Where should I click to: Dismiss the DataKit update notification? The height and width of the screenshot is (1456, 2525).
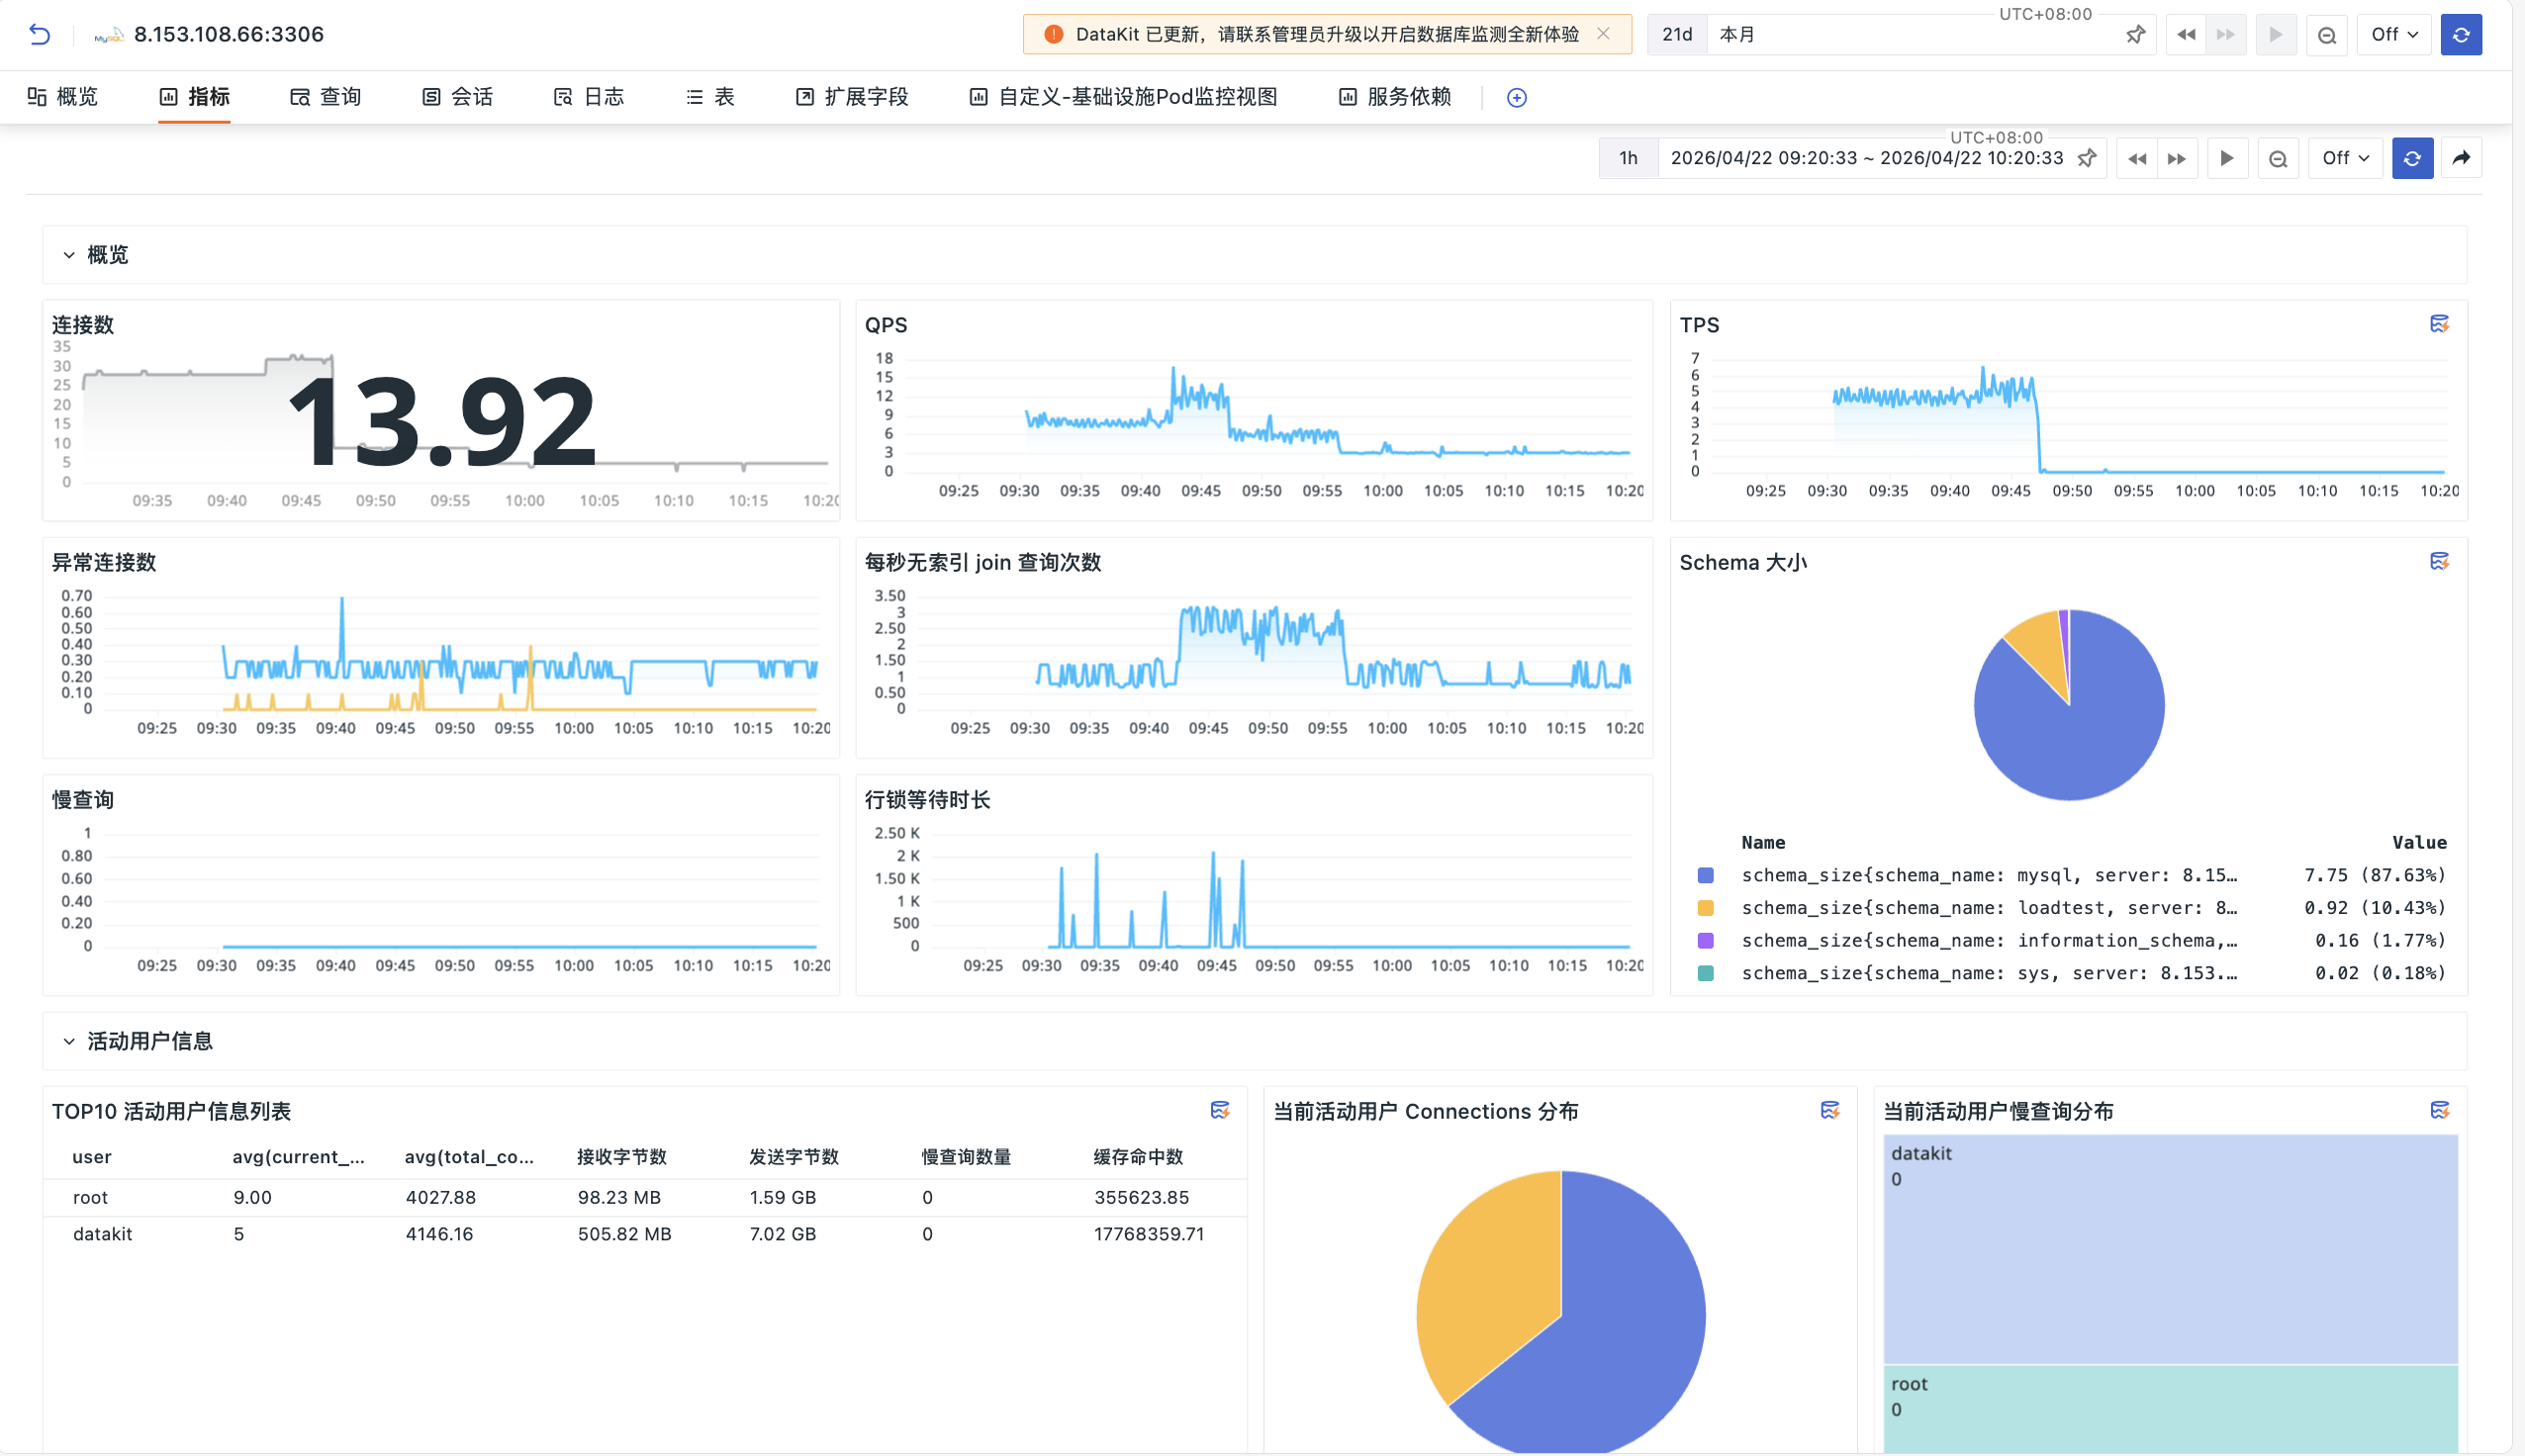point(1603,34)
